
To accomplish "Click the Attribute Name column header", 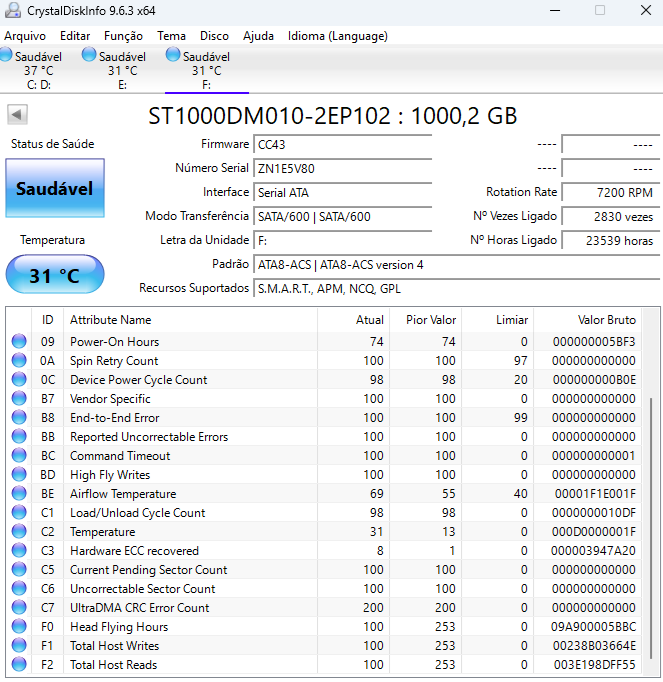I will pos(191,320).
